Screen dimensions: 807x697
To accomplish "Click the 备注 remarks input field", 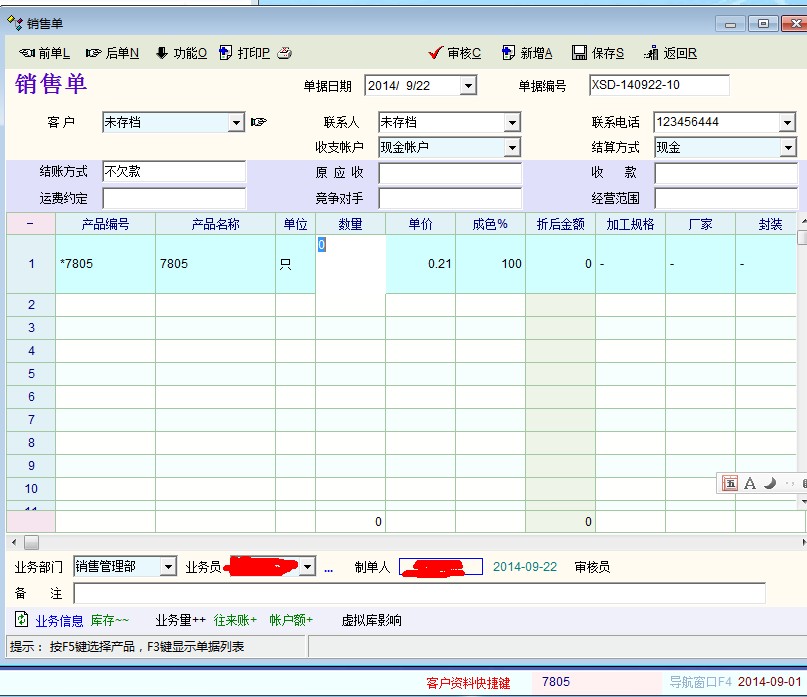I will tap(419, 594).
